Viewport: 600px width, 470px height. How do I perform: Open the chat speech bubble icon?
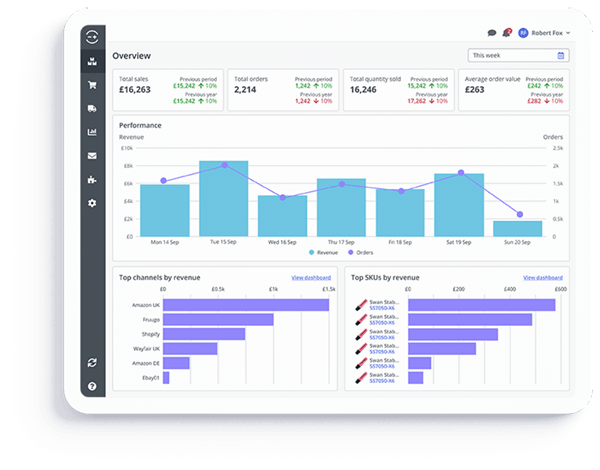tap(492, 33)
